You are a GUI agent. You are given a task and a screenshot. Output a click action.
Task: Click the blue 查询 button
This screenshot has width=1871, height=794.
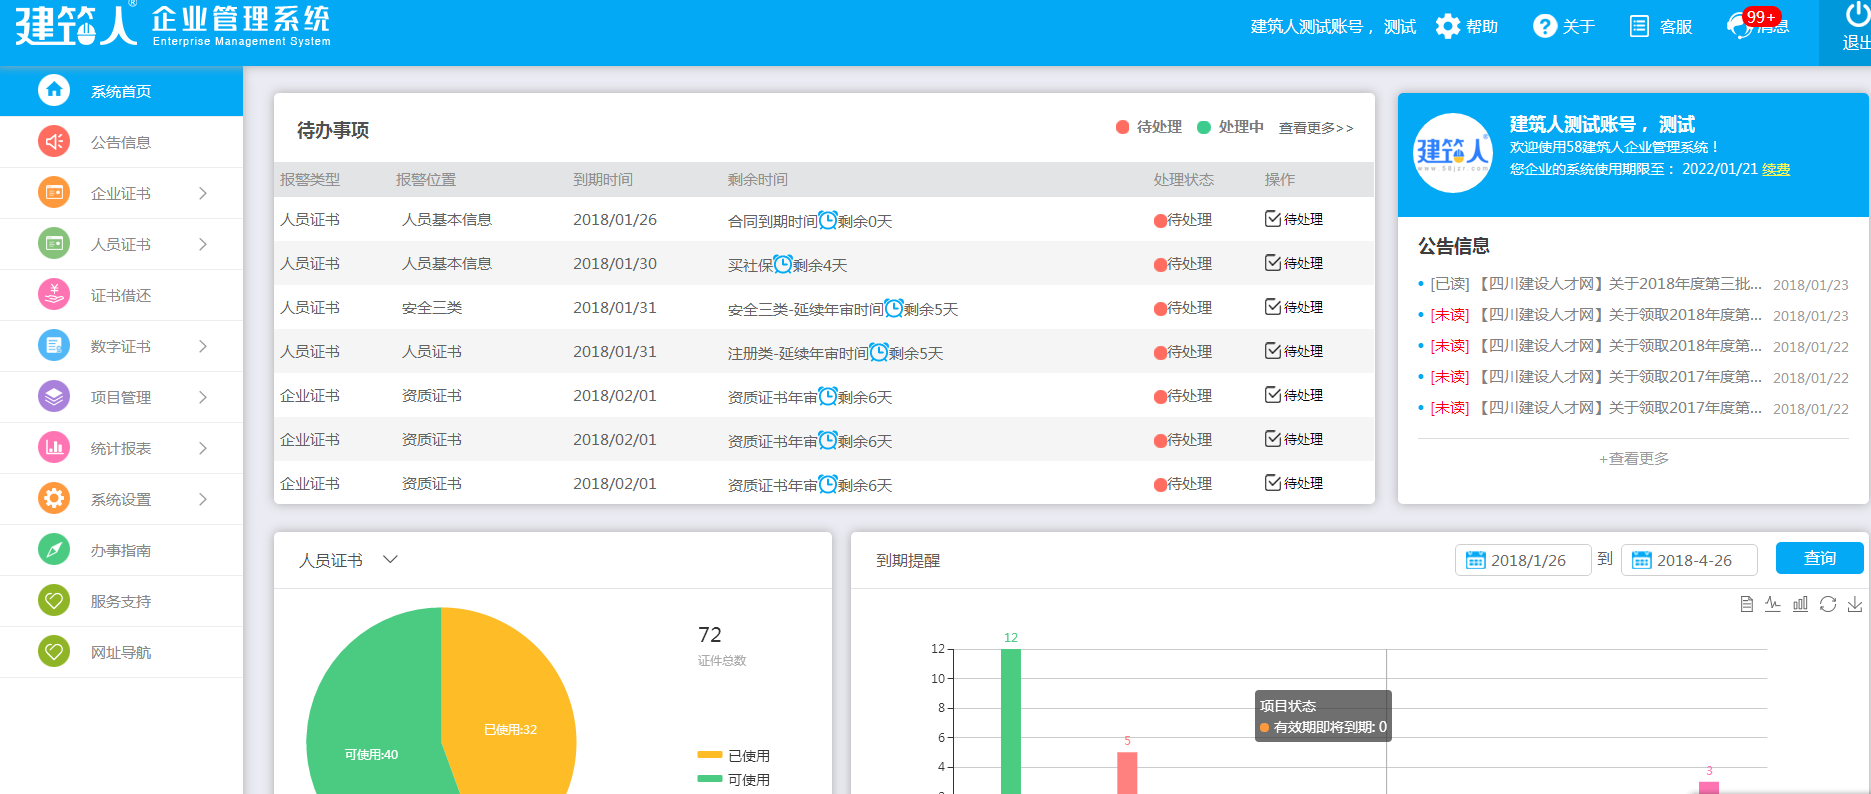pos(1819,558)
